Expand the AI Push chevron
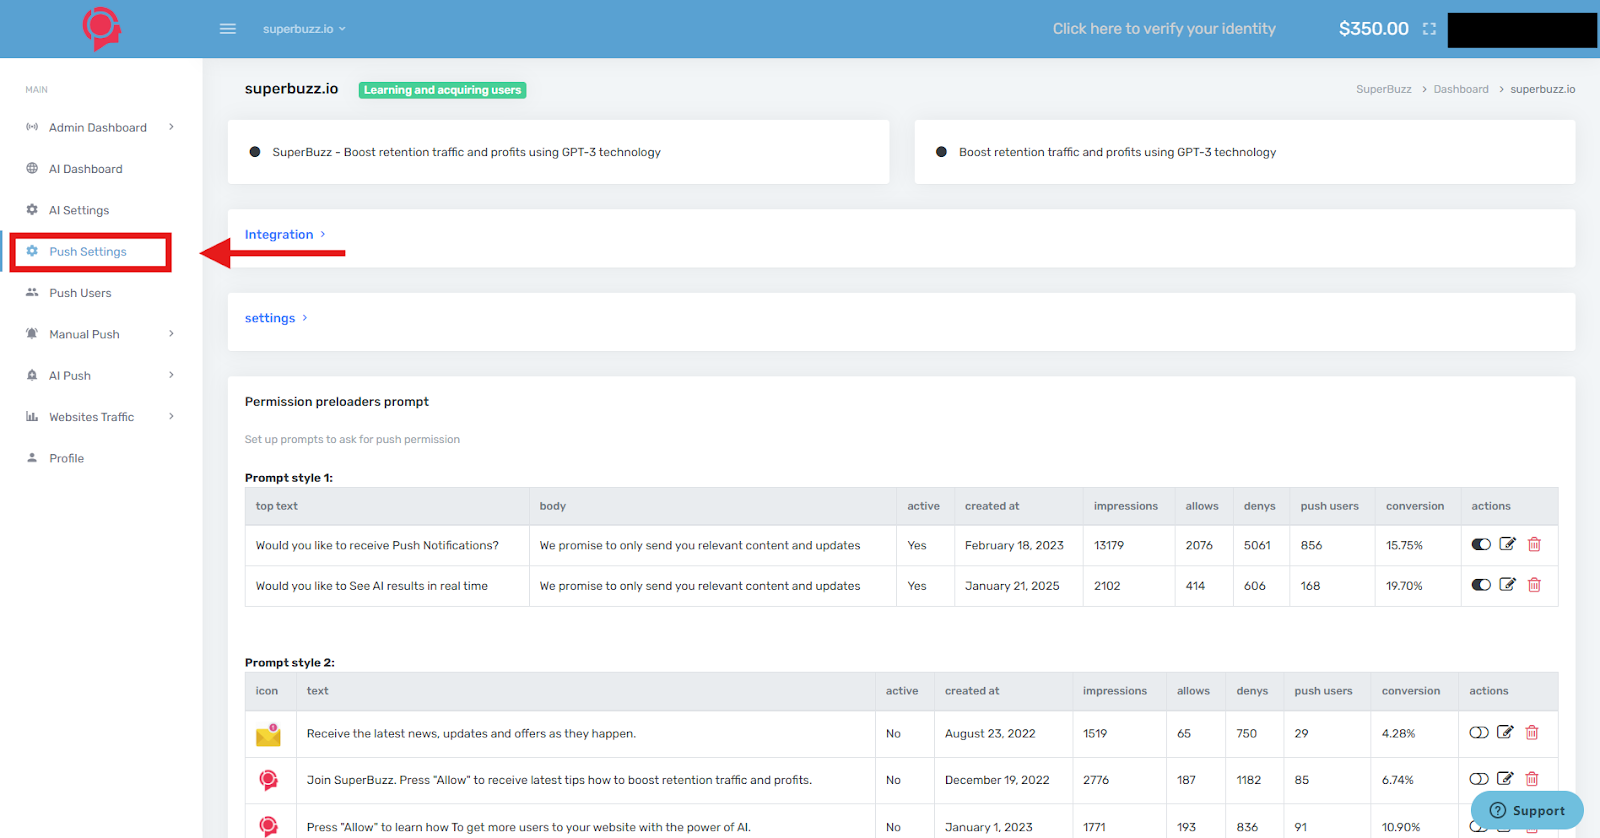The width and height of the screenshot is (1600, 838). click(171, 375)
